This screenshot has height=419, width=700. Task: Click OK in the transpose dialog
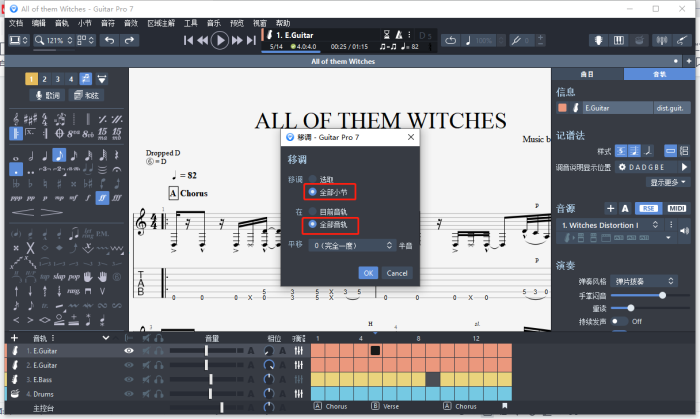(x=368, y=272)
